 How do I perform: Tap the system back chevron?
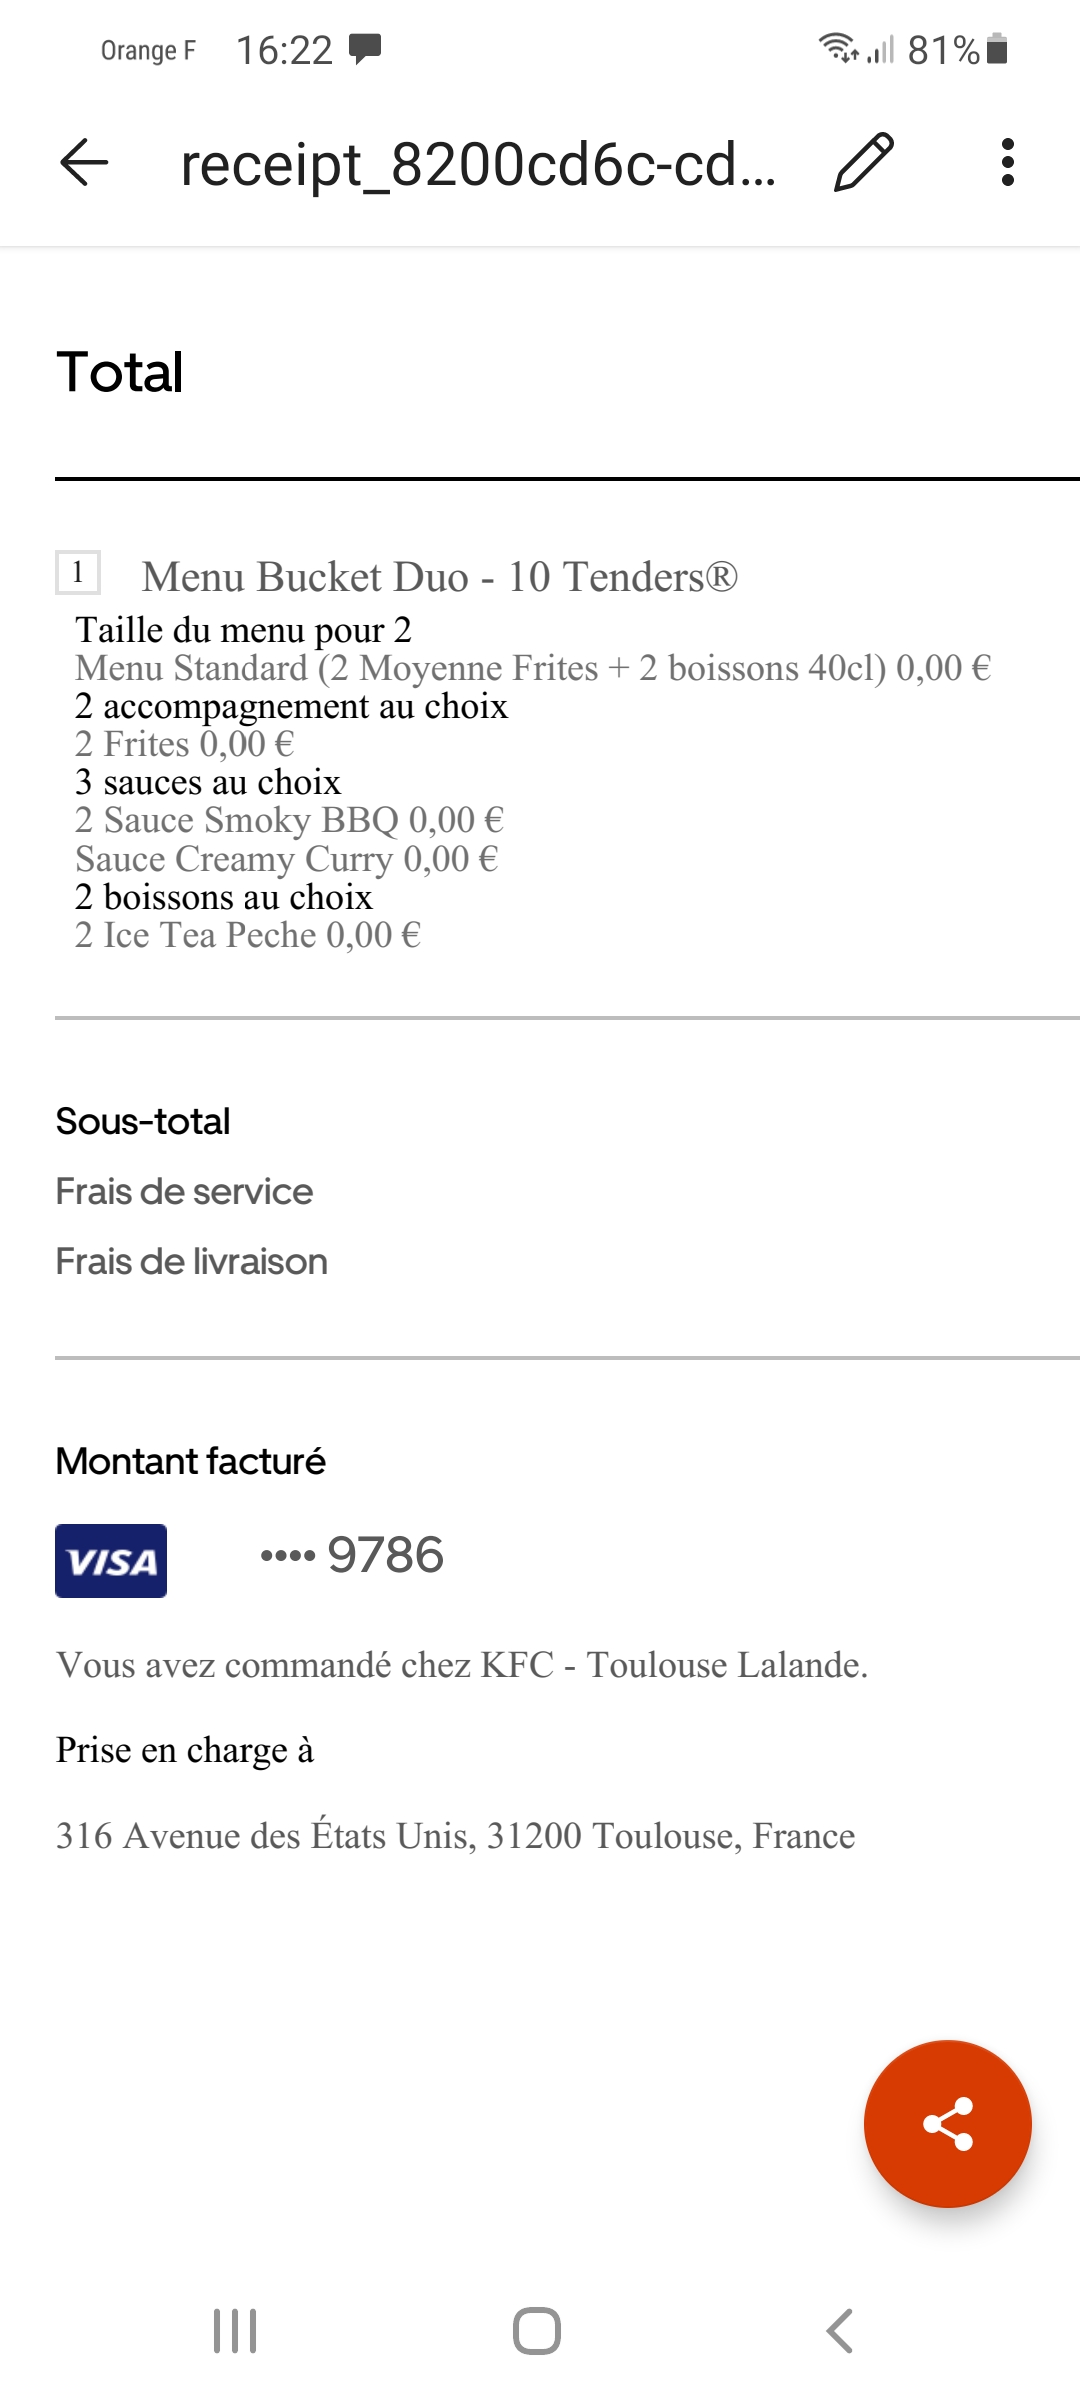840,2331
